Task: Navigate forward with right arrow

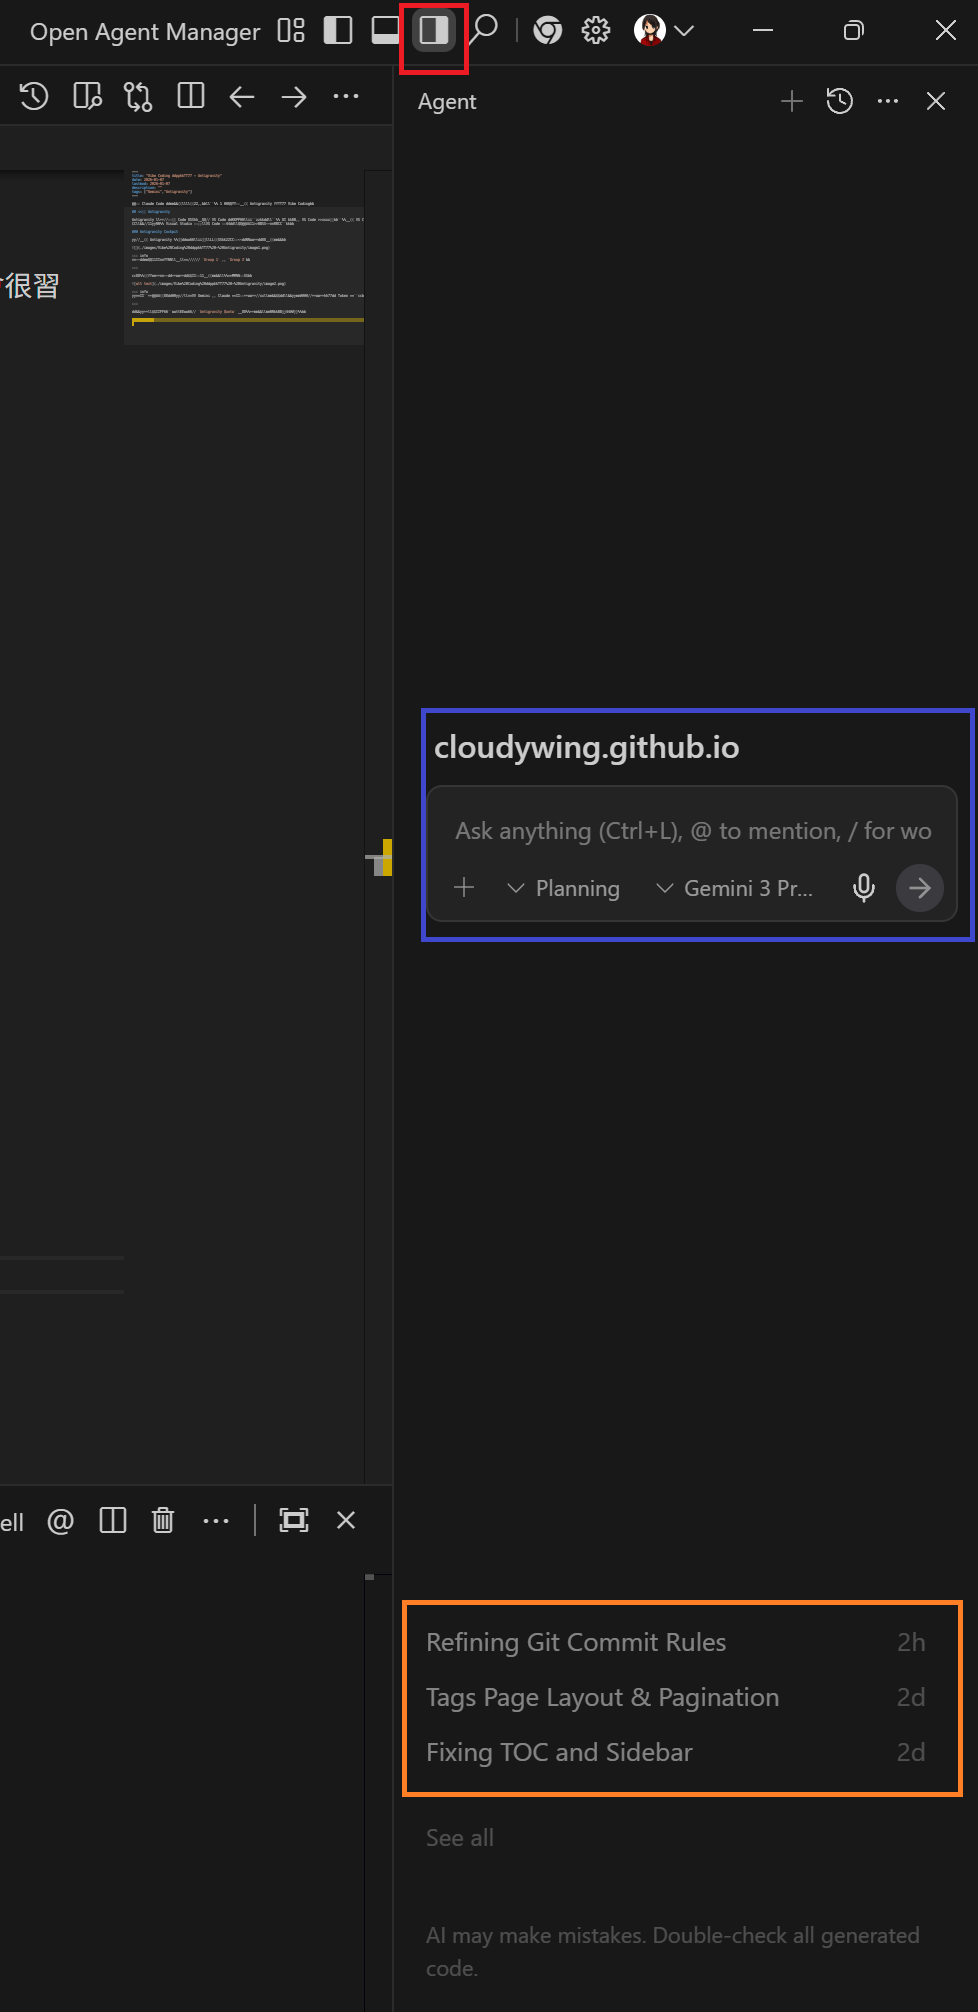Action: point(294,97)
